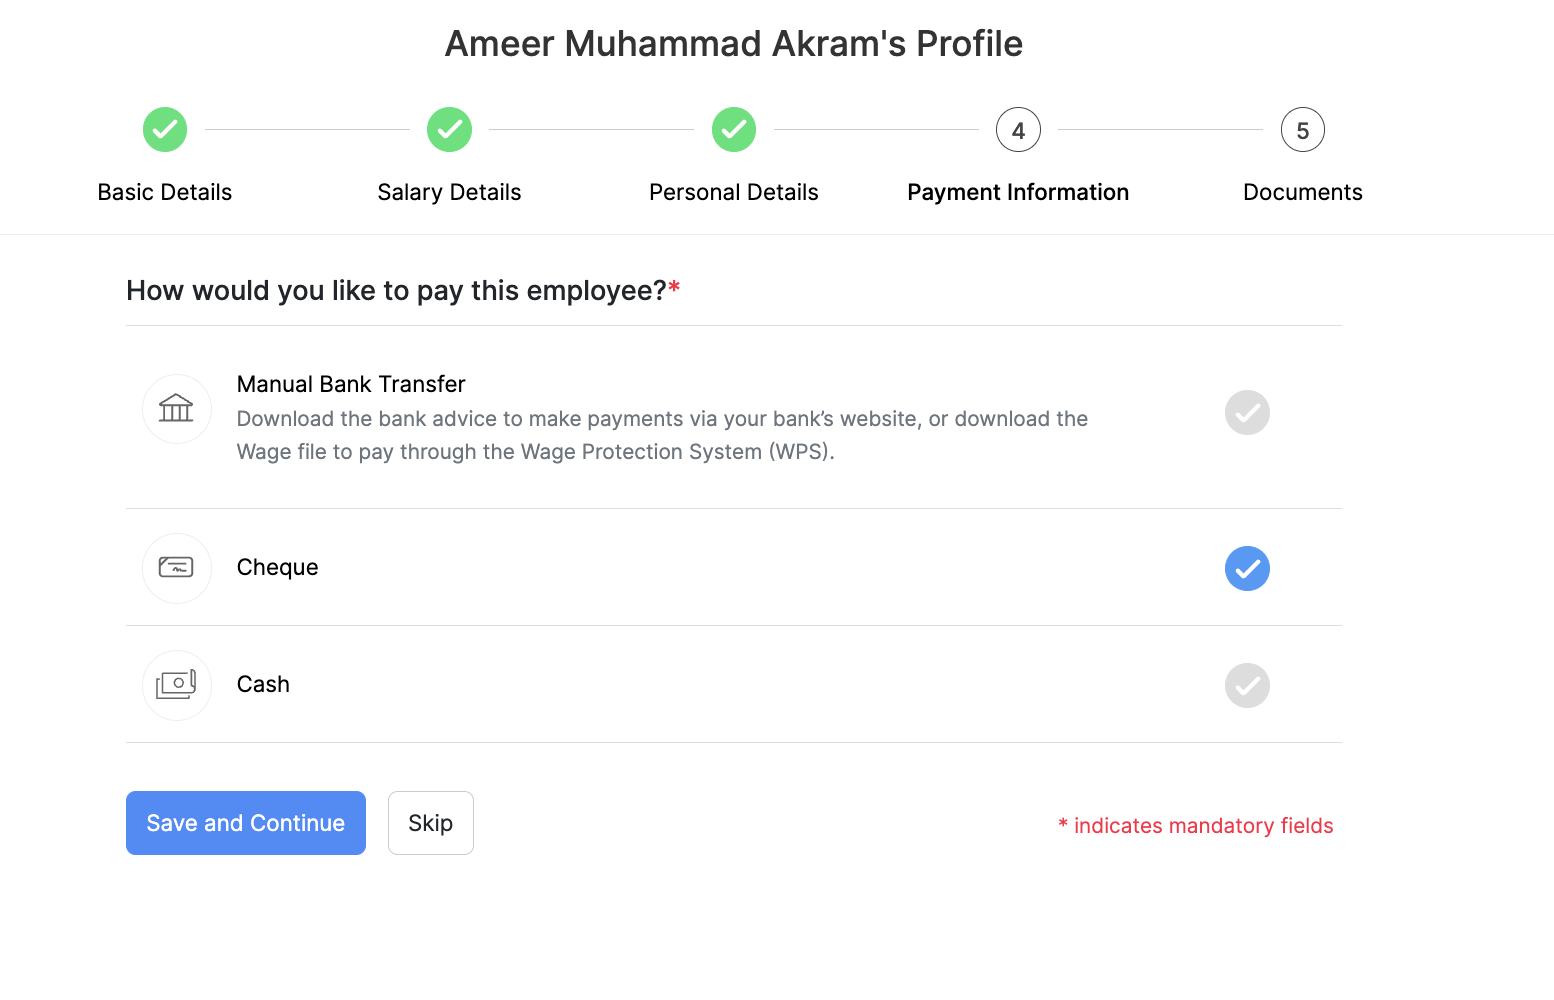1554x1000 pixels.
Task: Click the Cash money icon
Action: click(x=177, y=685)
